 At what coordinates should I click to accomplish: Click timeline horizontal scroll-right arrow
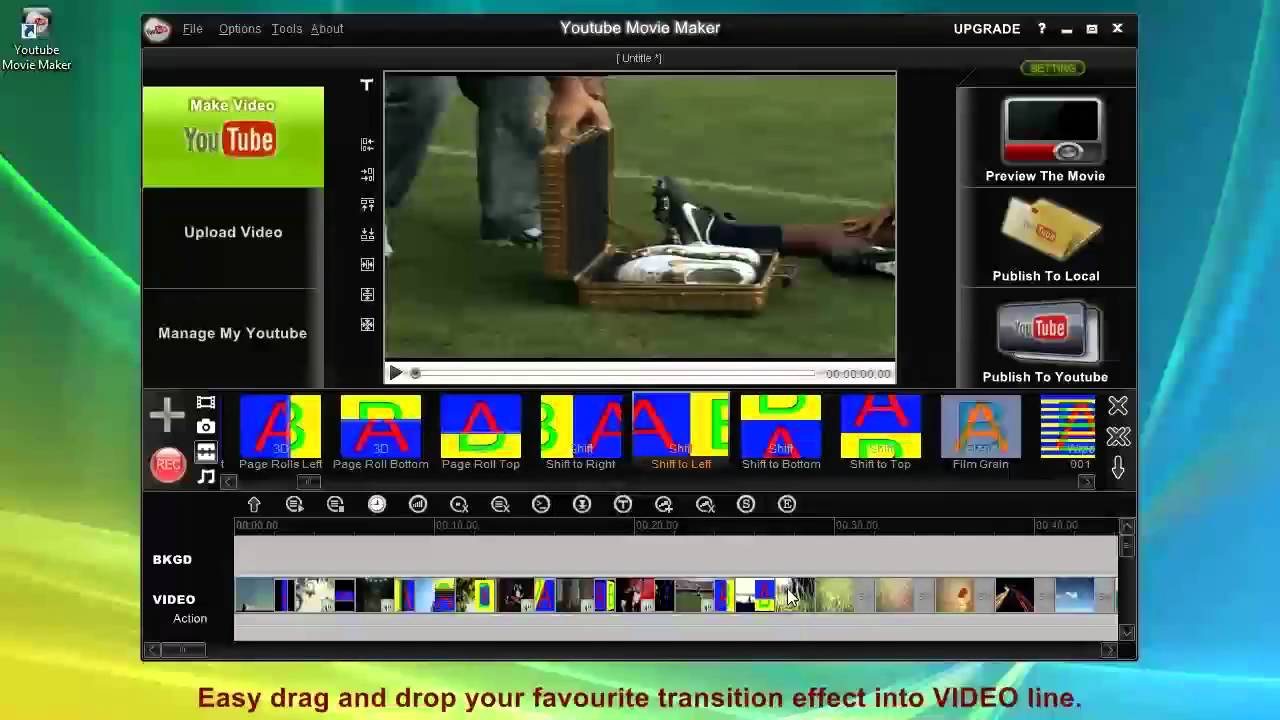point(1109,650)
